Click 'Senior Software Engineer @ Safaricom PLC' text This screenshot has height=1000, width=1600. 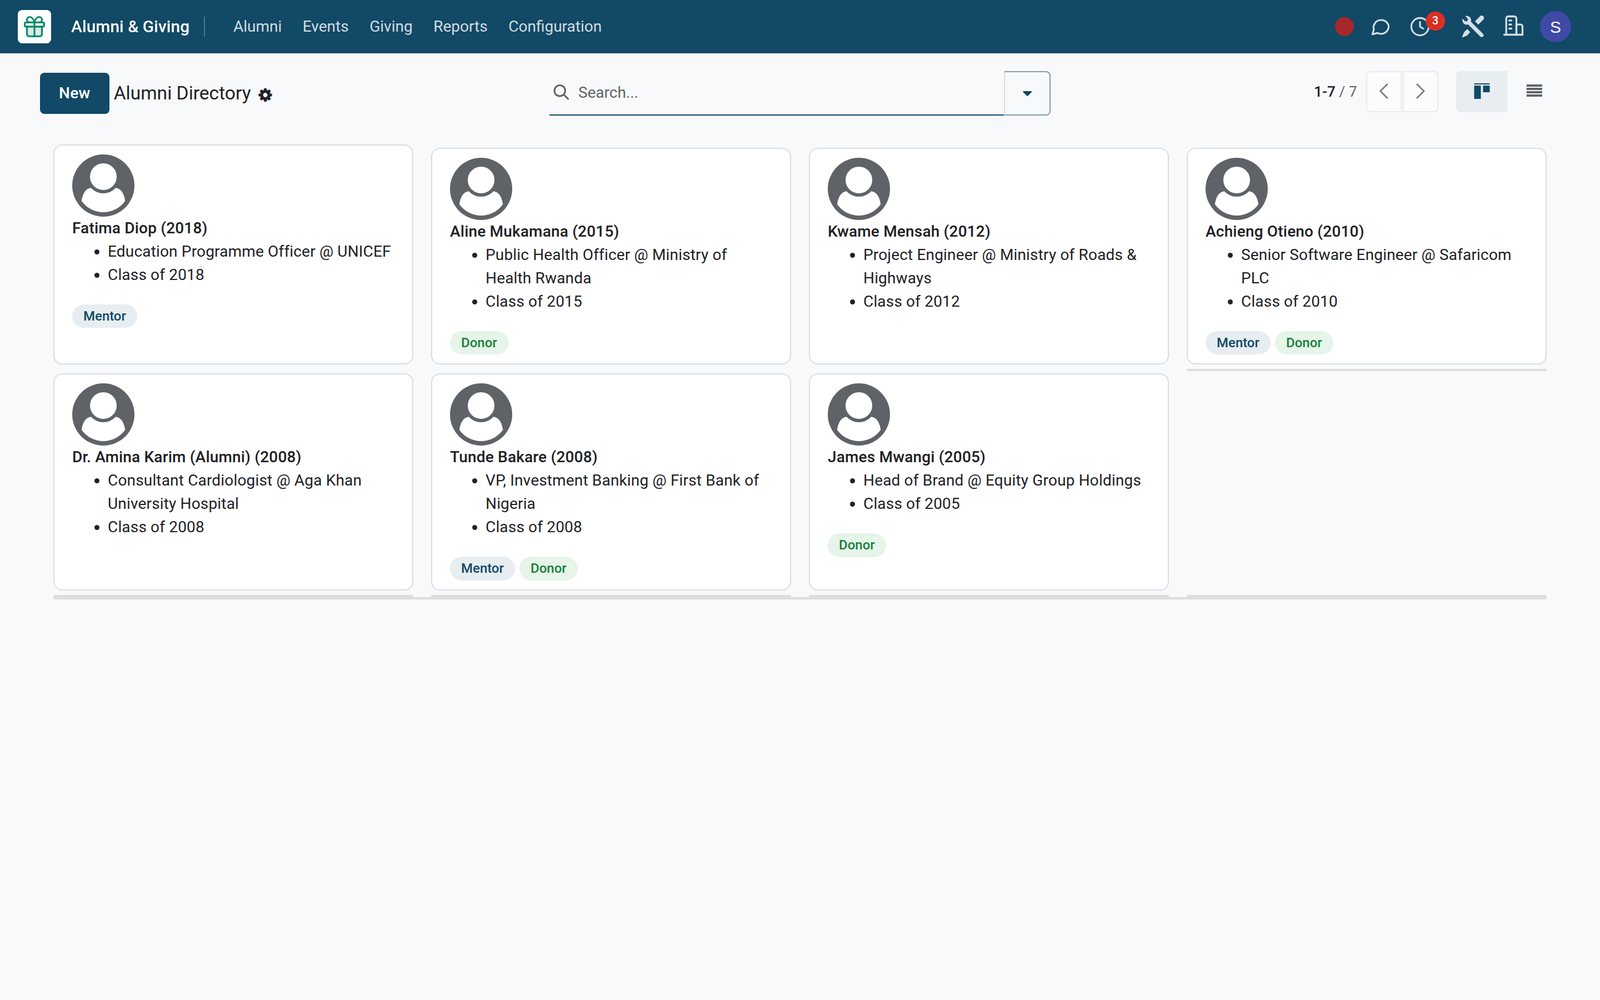point(1376,267)
